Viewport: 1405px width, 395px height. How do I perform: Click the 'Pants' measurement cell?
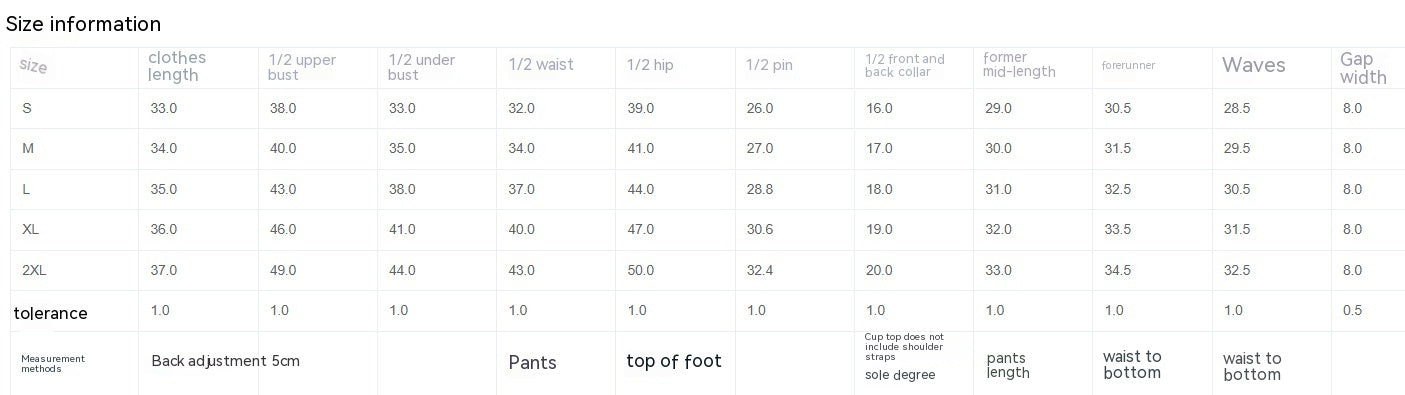coord(532,362)
